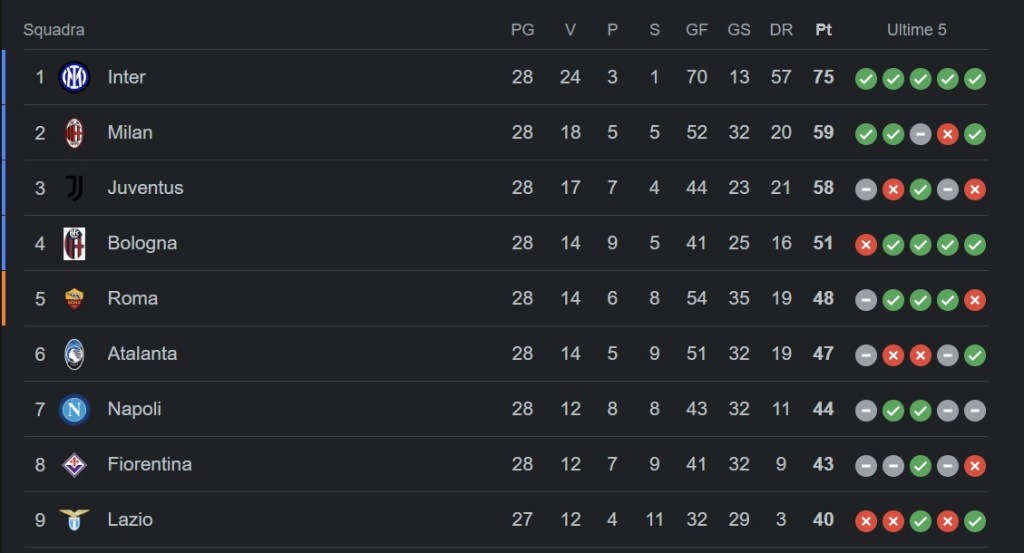Click the Lazio eagle crest icon

click(74, 519)
